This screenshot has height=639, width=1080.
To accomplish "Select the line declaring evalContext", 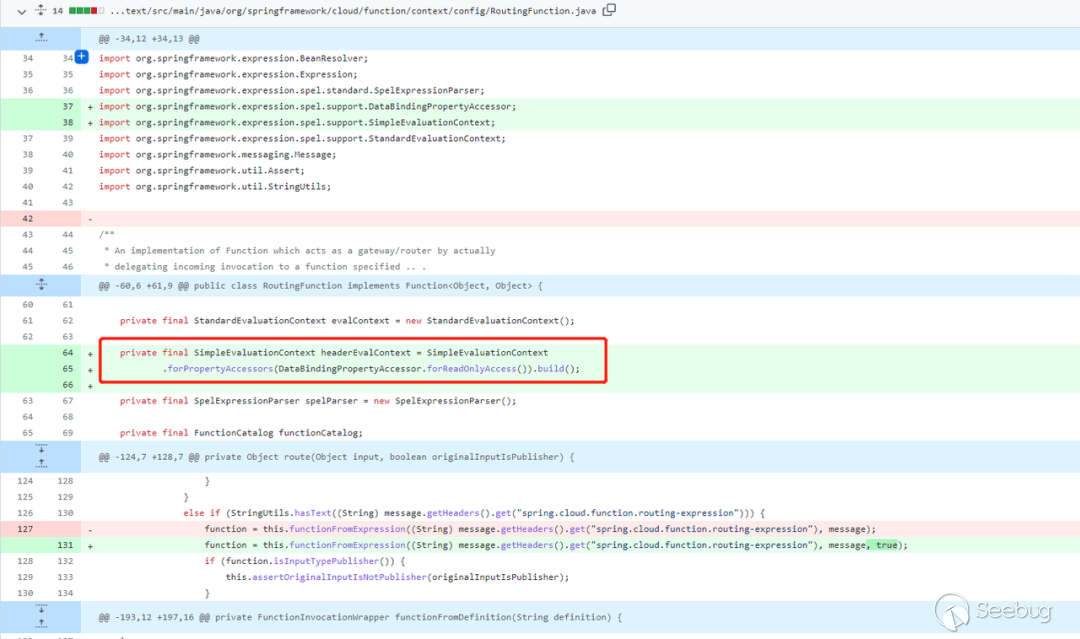I will pos(346,320).
